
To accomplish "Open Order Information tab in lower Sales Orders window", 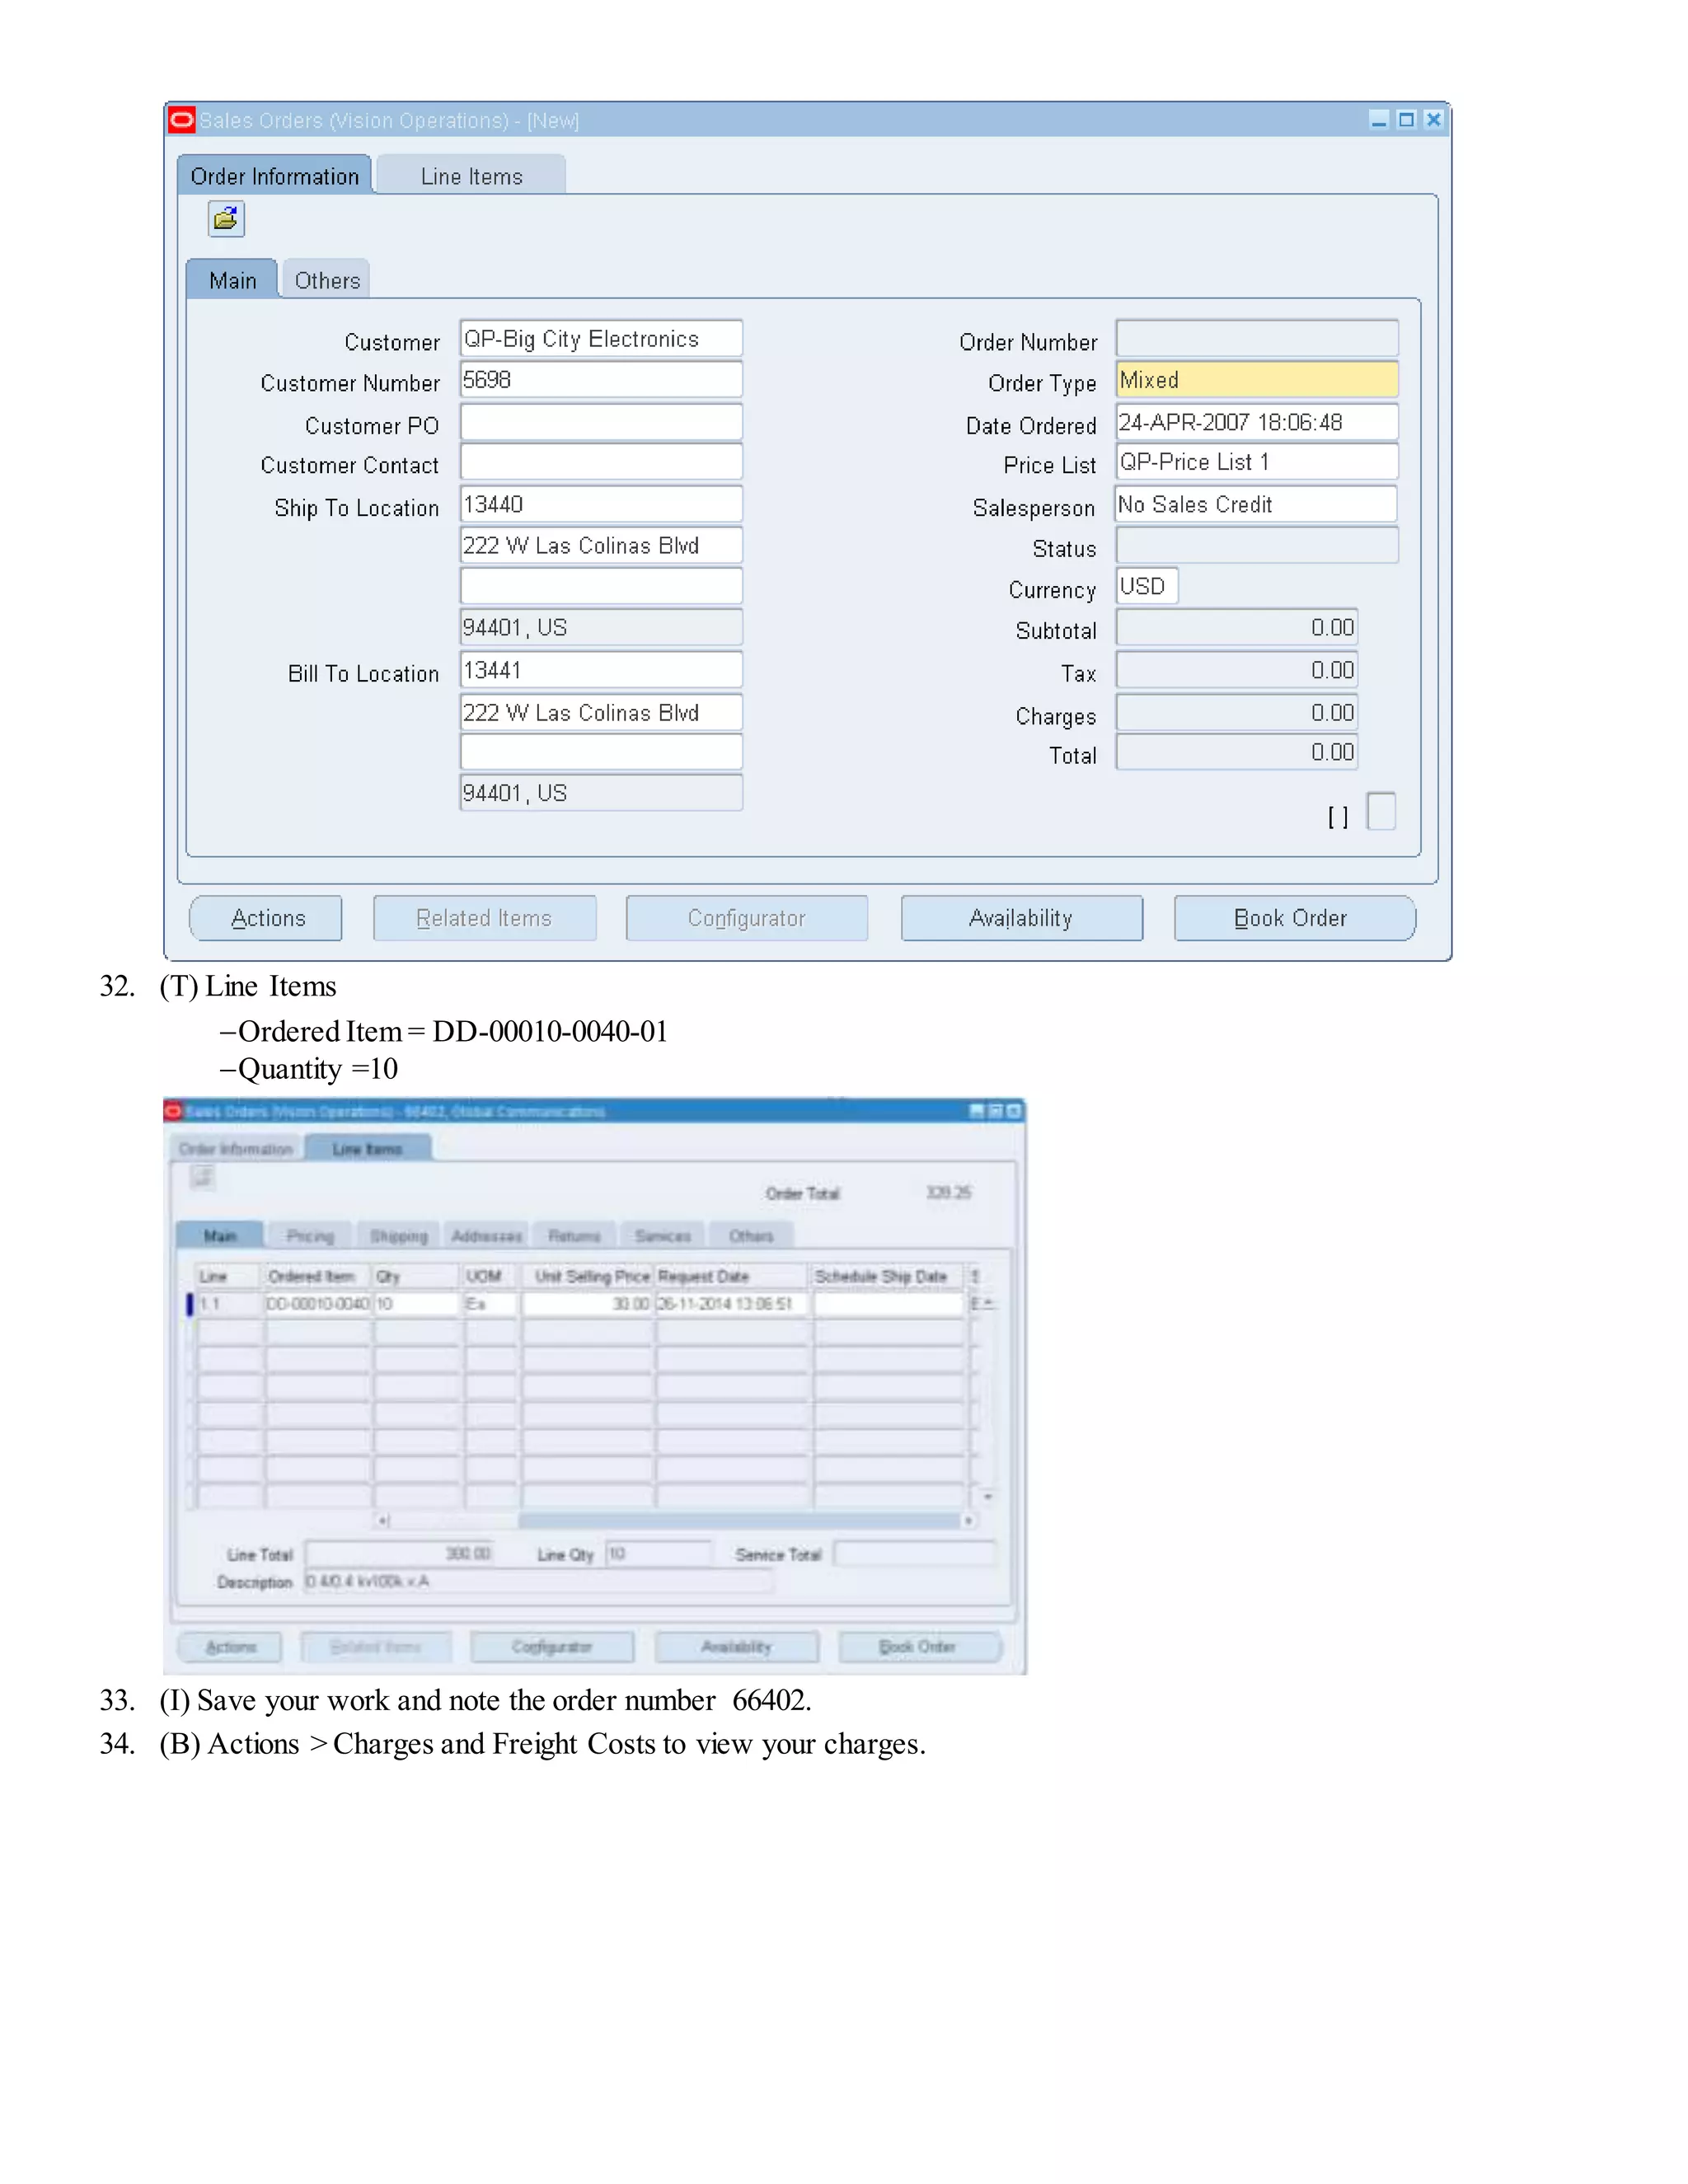I will point(236,1149).
